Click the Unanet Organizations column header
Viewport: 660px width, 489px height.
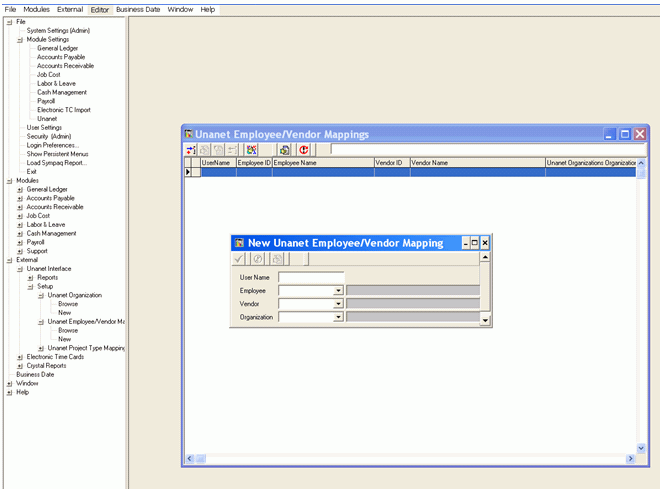point(591,163)
